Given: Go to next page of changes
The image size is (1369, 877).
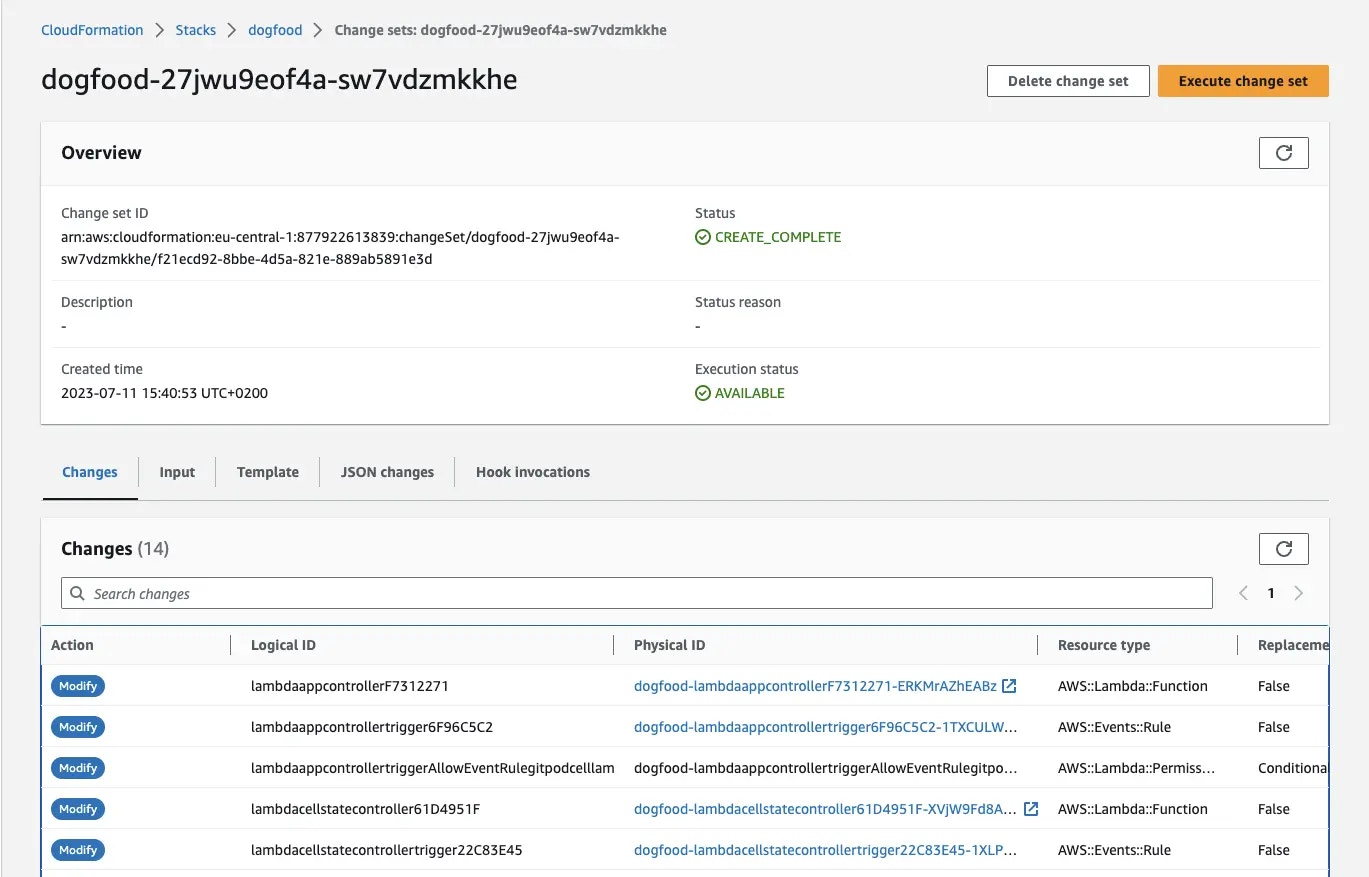Looking at the screenshot, I should click(x=1299, y=593).
